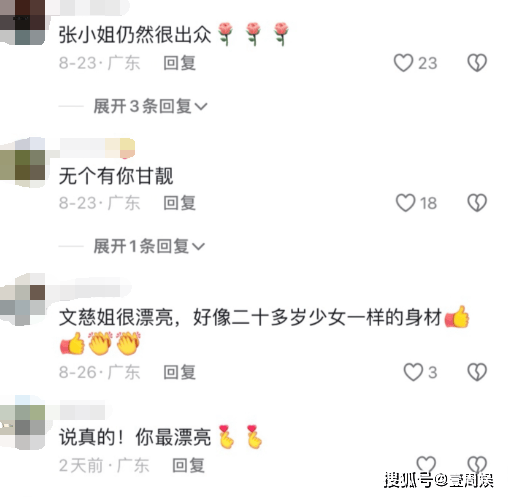Dislike the 说真的！你最漂亮 comment

(x=477, y=464)
